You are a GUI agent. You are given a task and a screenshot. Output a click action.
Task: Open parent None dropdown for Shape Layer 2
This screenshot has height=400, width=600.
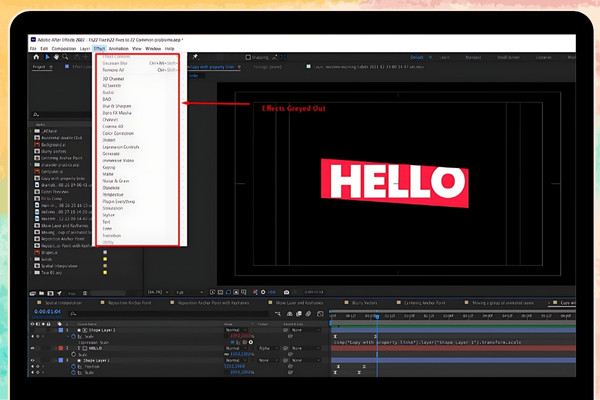coord(305,330)
